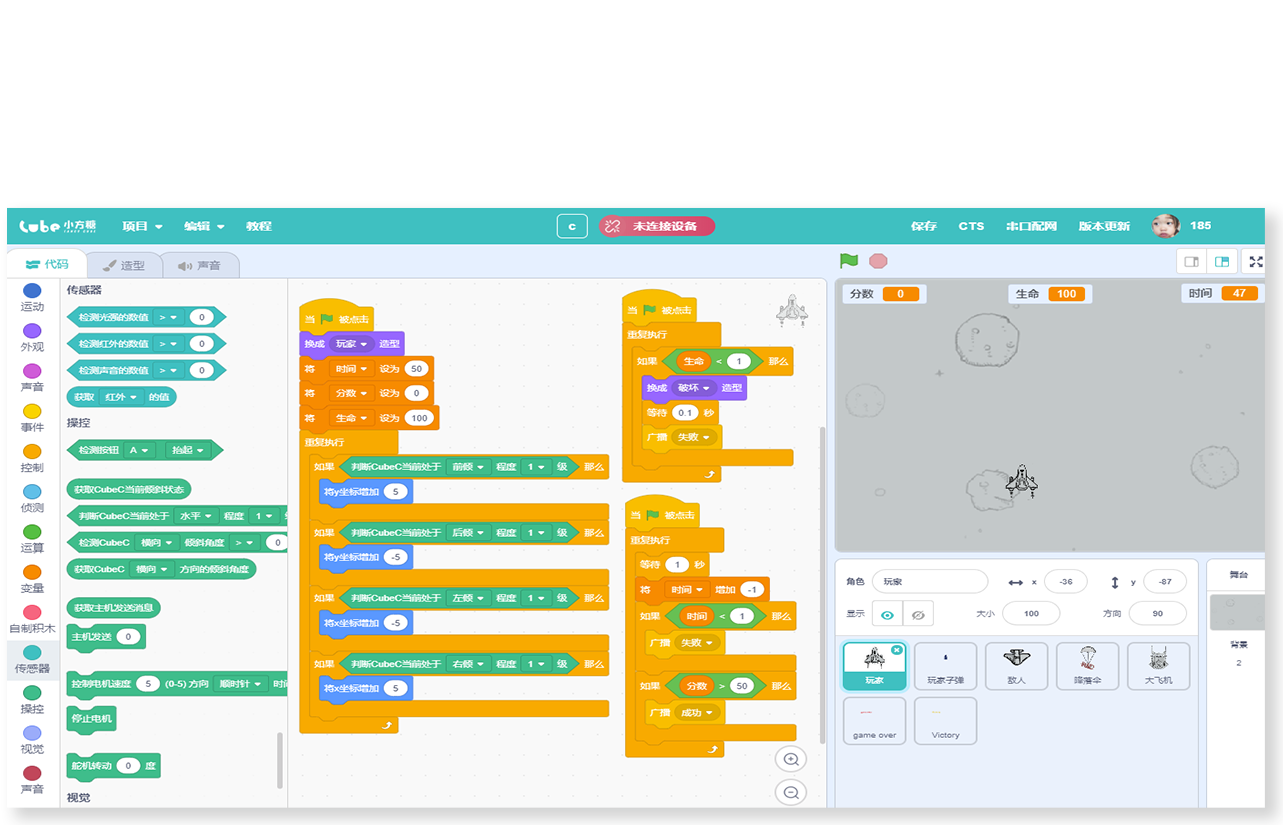Click the 版本更新 version update link
The width and height of the screenshot is (1283, 825).
click(x=1104, y=226)
